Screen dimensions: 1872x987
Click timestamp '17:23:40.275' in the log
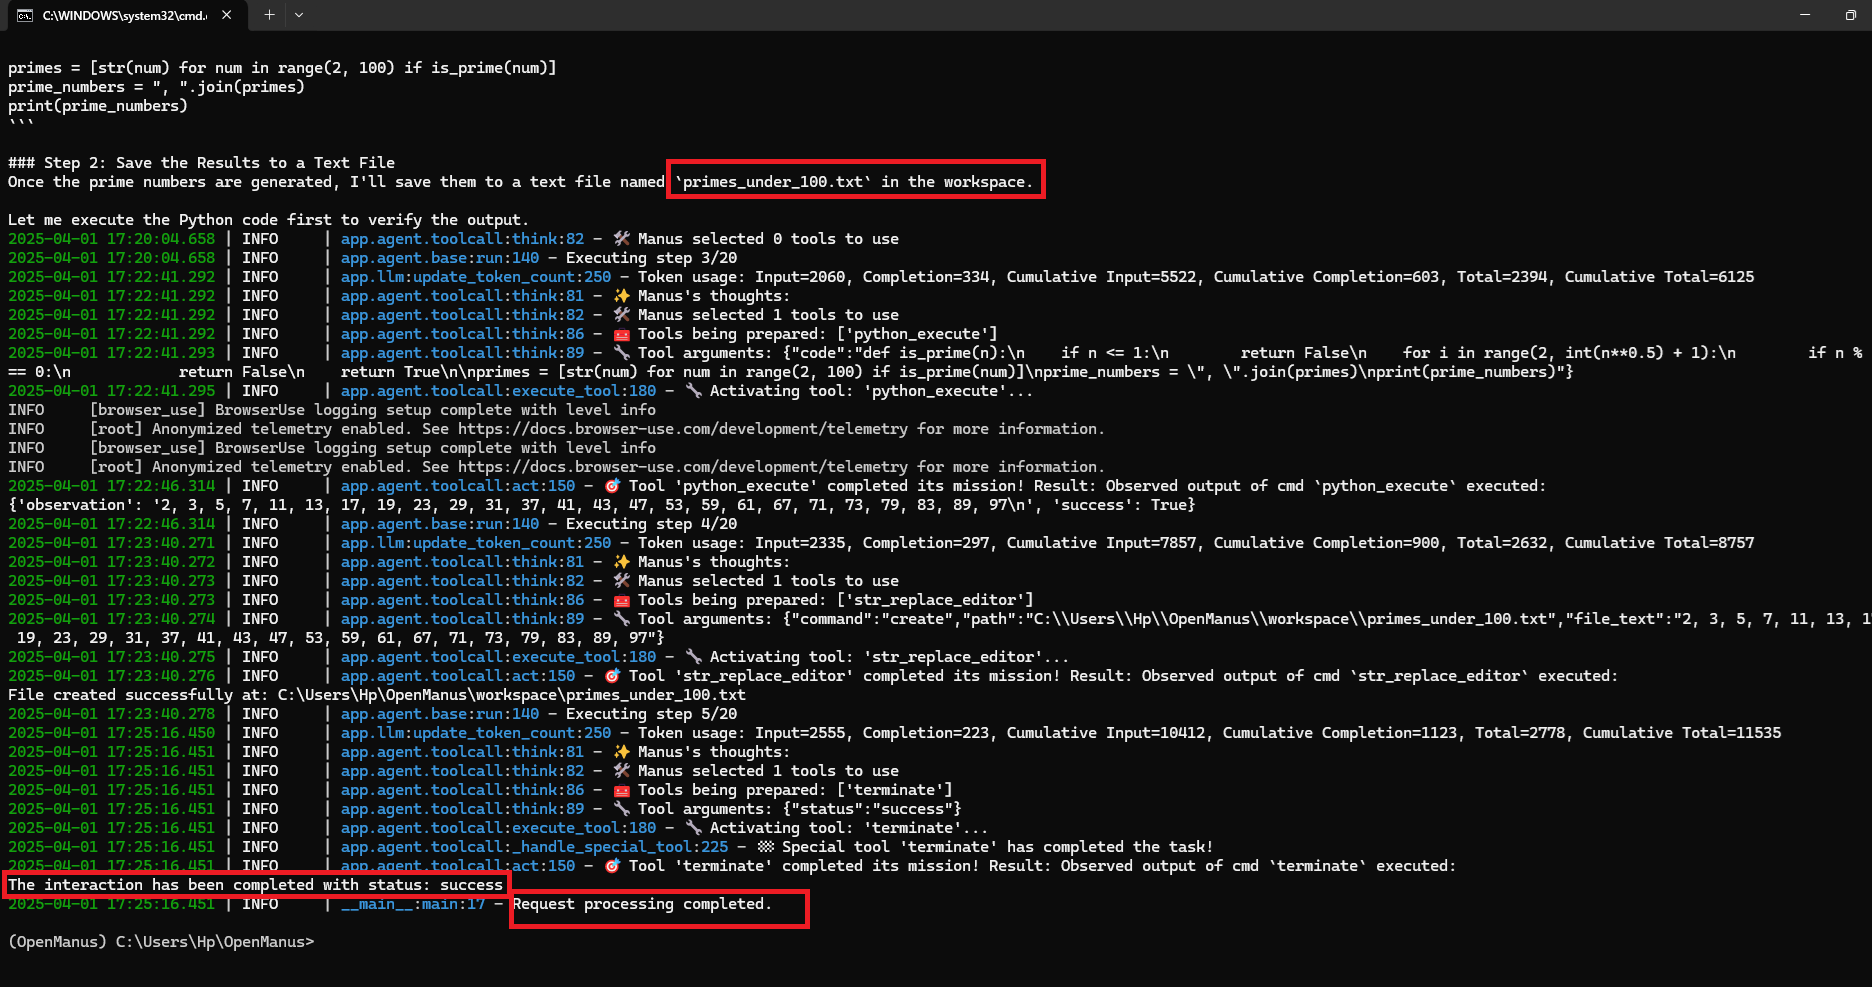pyautogui.click(x=160, y=657)
